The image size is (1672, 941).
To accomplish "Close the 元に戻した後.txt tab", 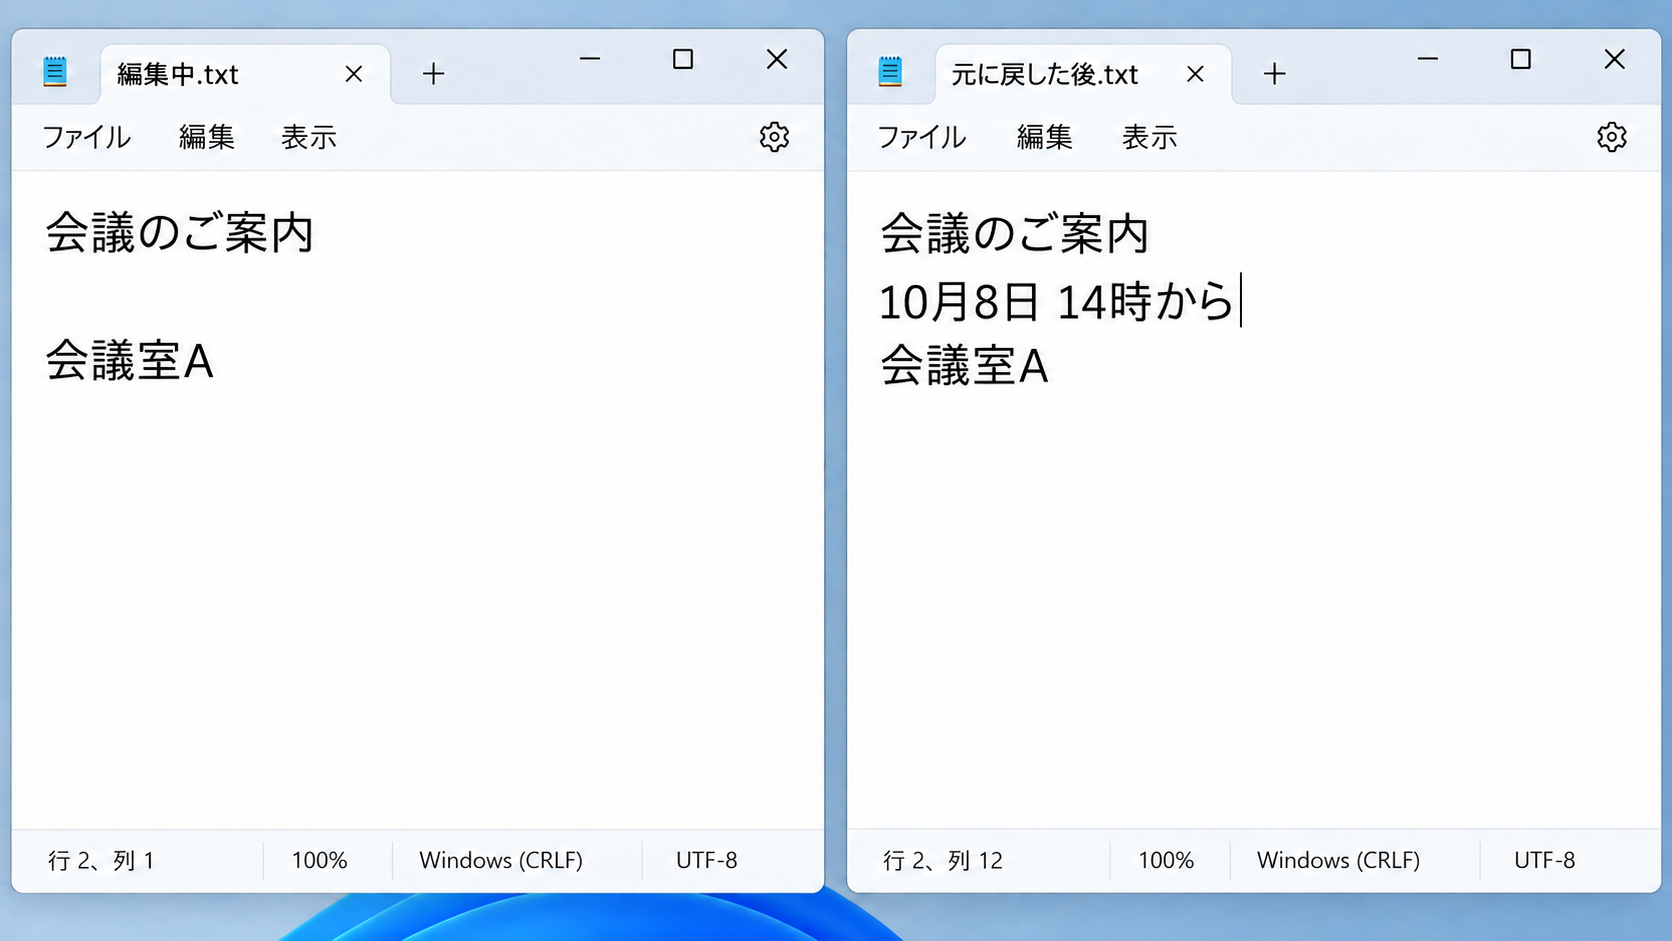I will click(x=1195, y=74).
